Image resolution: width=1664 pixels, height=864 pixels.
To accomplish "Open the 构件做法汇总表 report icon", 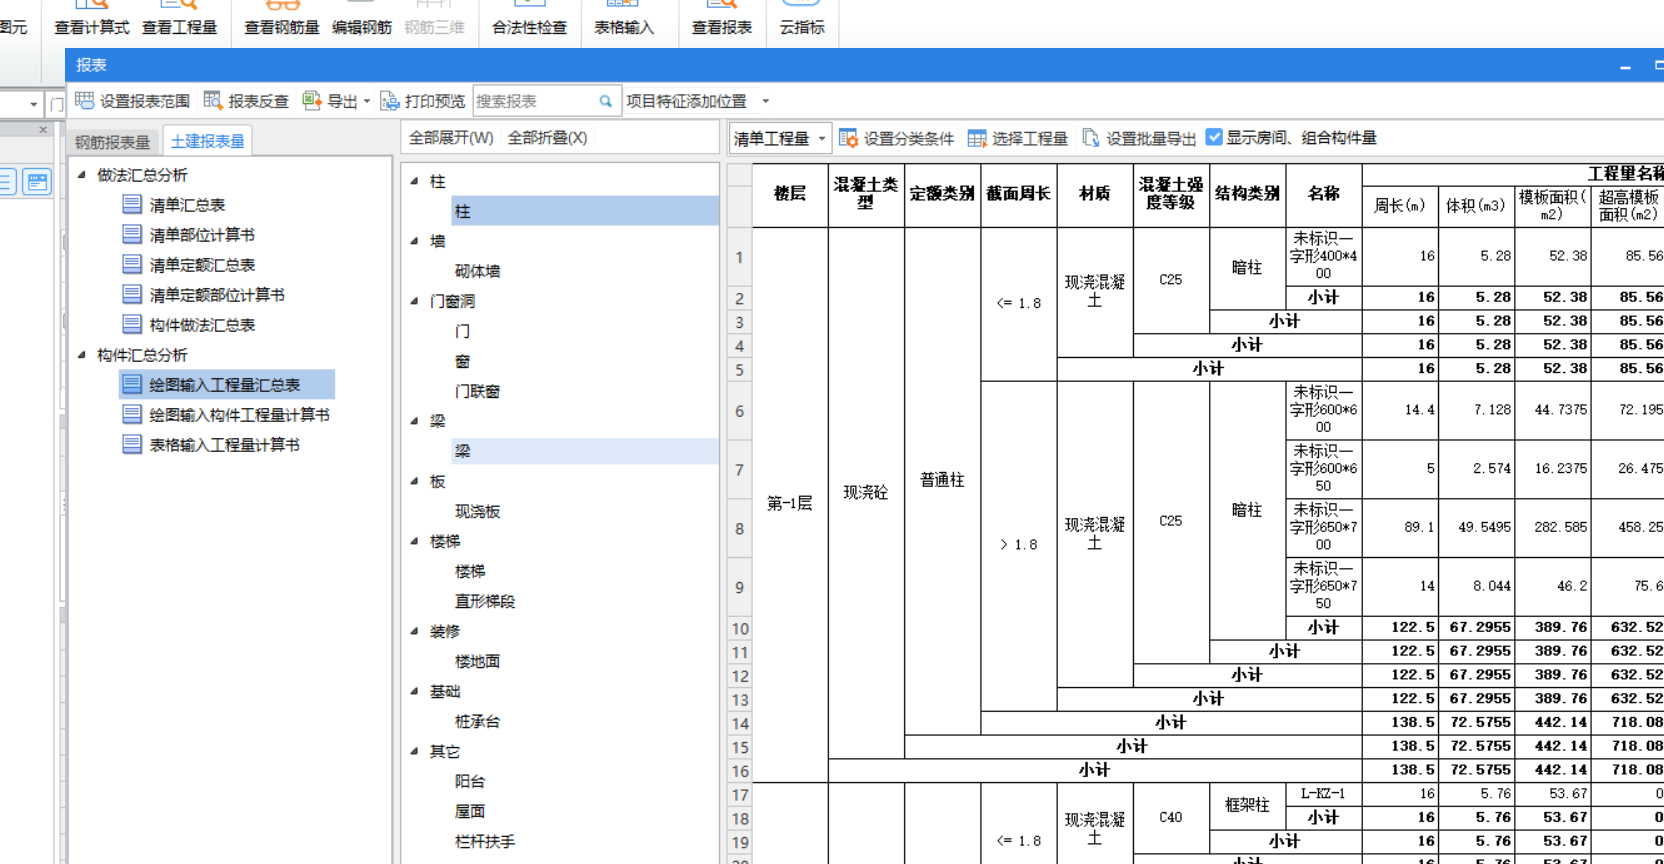I will 132,324.
